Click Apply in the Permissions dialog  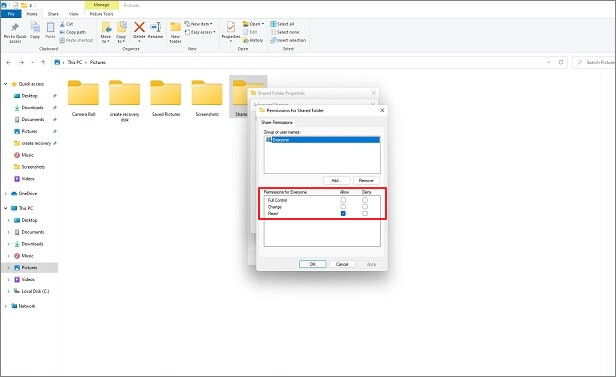(x=371, y=264)
